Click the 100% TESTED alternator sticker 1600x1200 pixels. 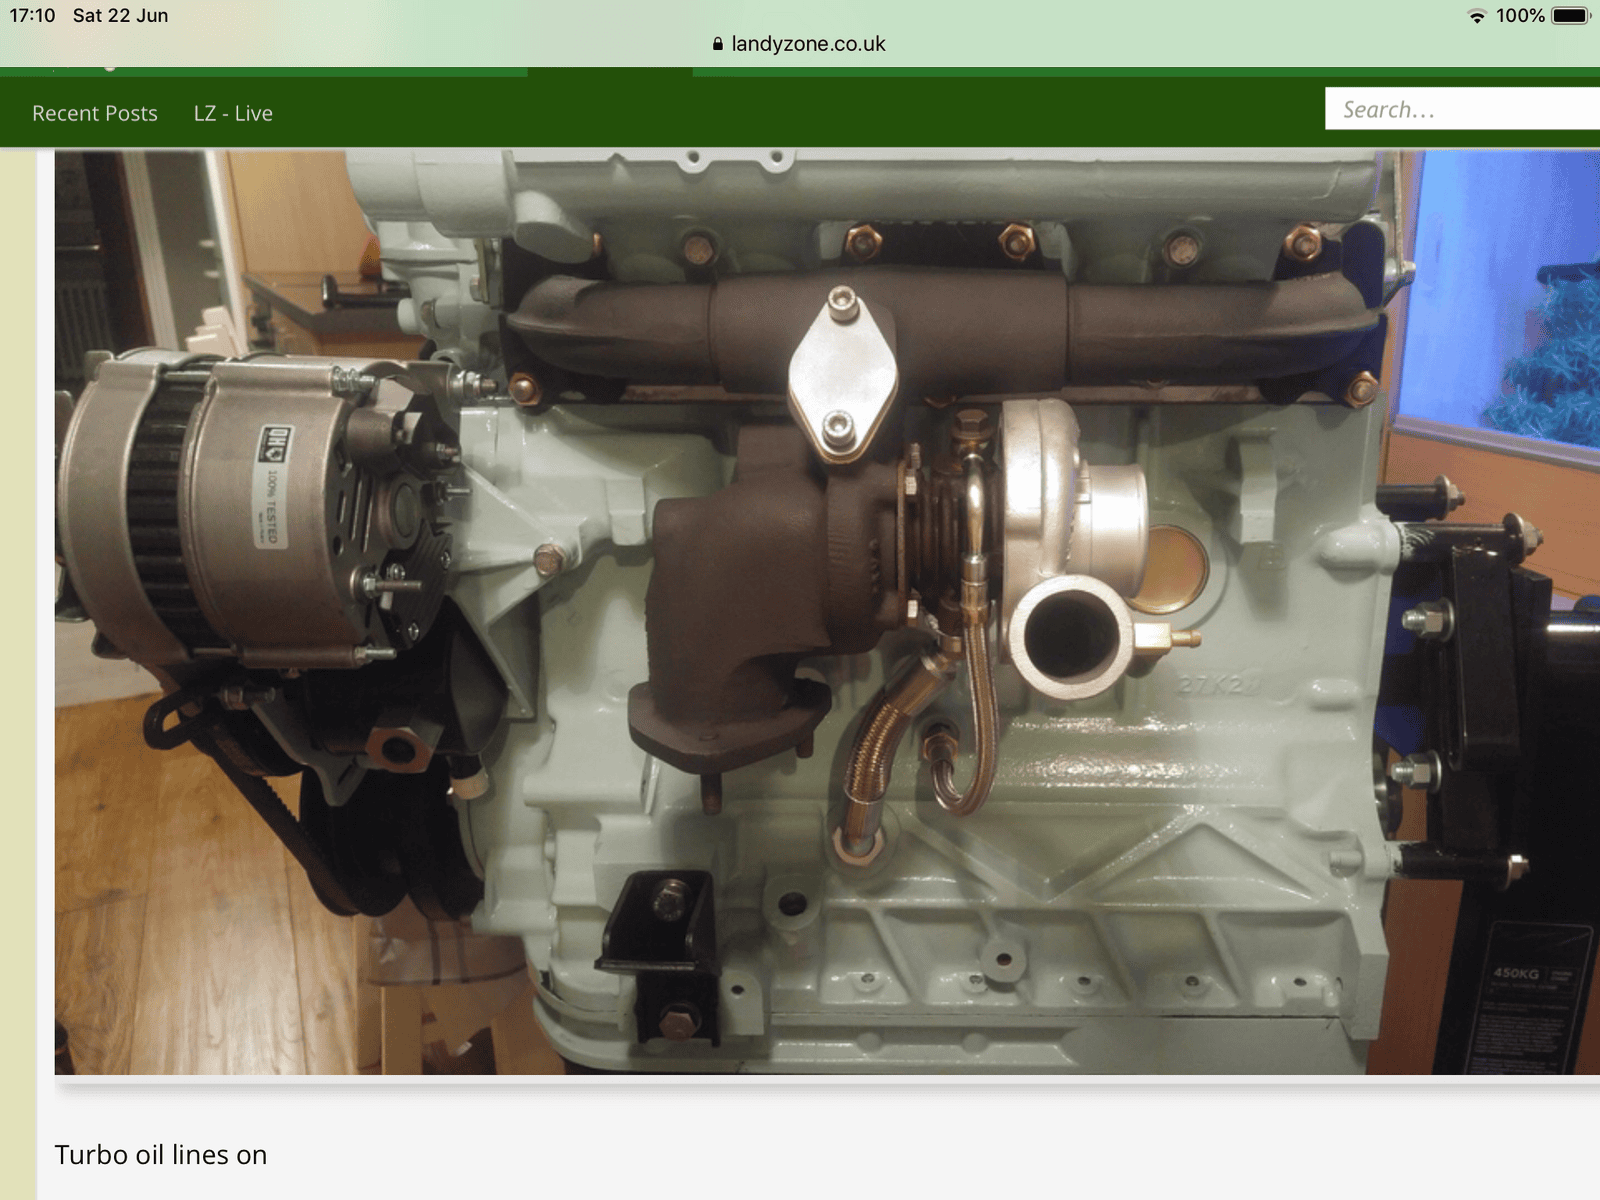[x=272, y=487]
